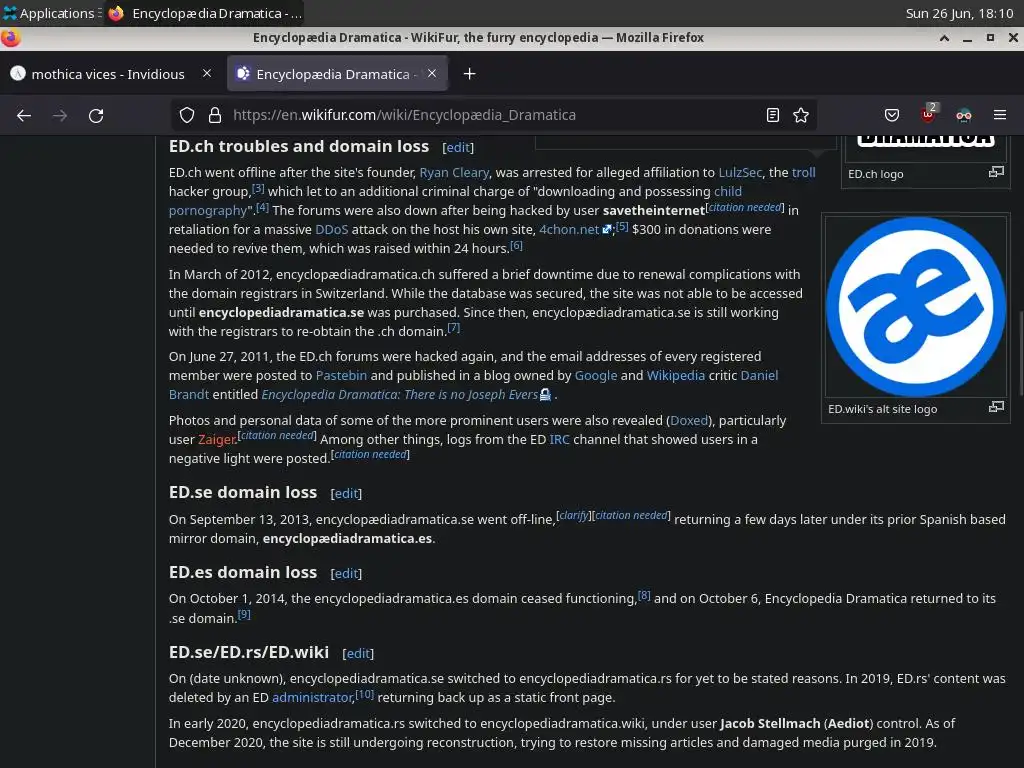Jump to citation reference [8]
Screen dimensions: 1024x768
(x=644, y=595)
